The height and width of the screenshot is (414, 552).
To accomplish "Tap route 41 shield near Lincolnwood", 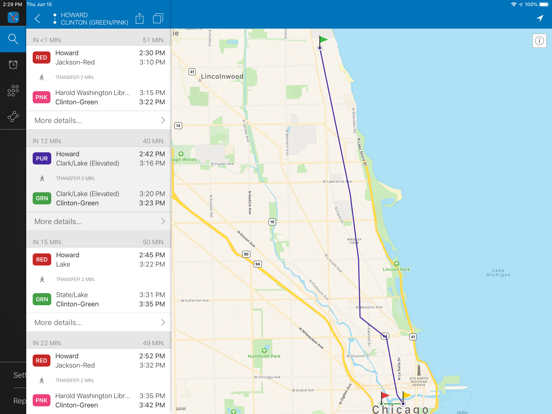I will pos(192,72).
